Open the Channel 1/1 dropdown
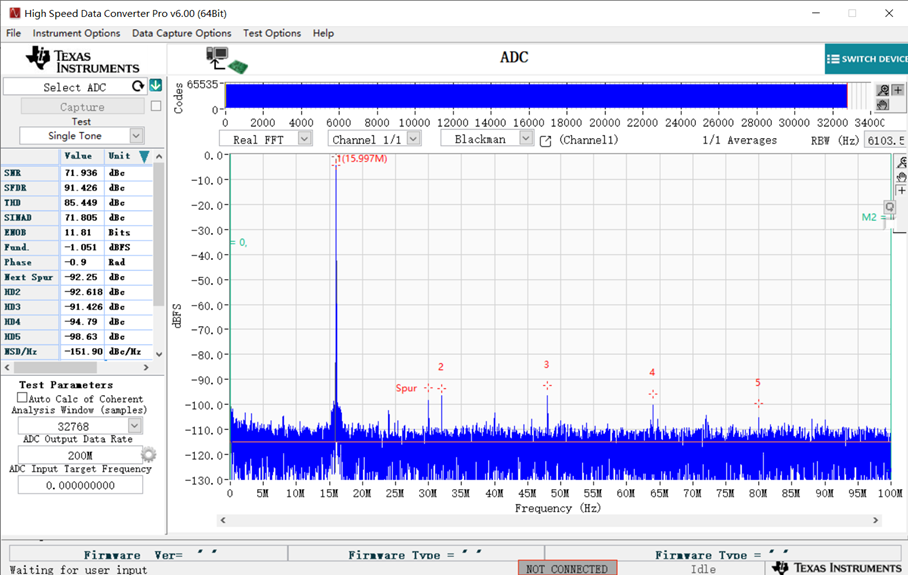This screenshot has width=908, height=575. coord(413,139)
